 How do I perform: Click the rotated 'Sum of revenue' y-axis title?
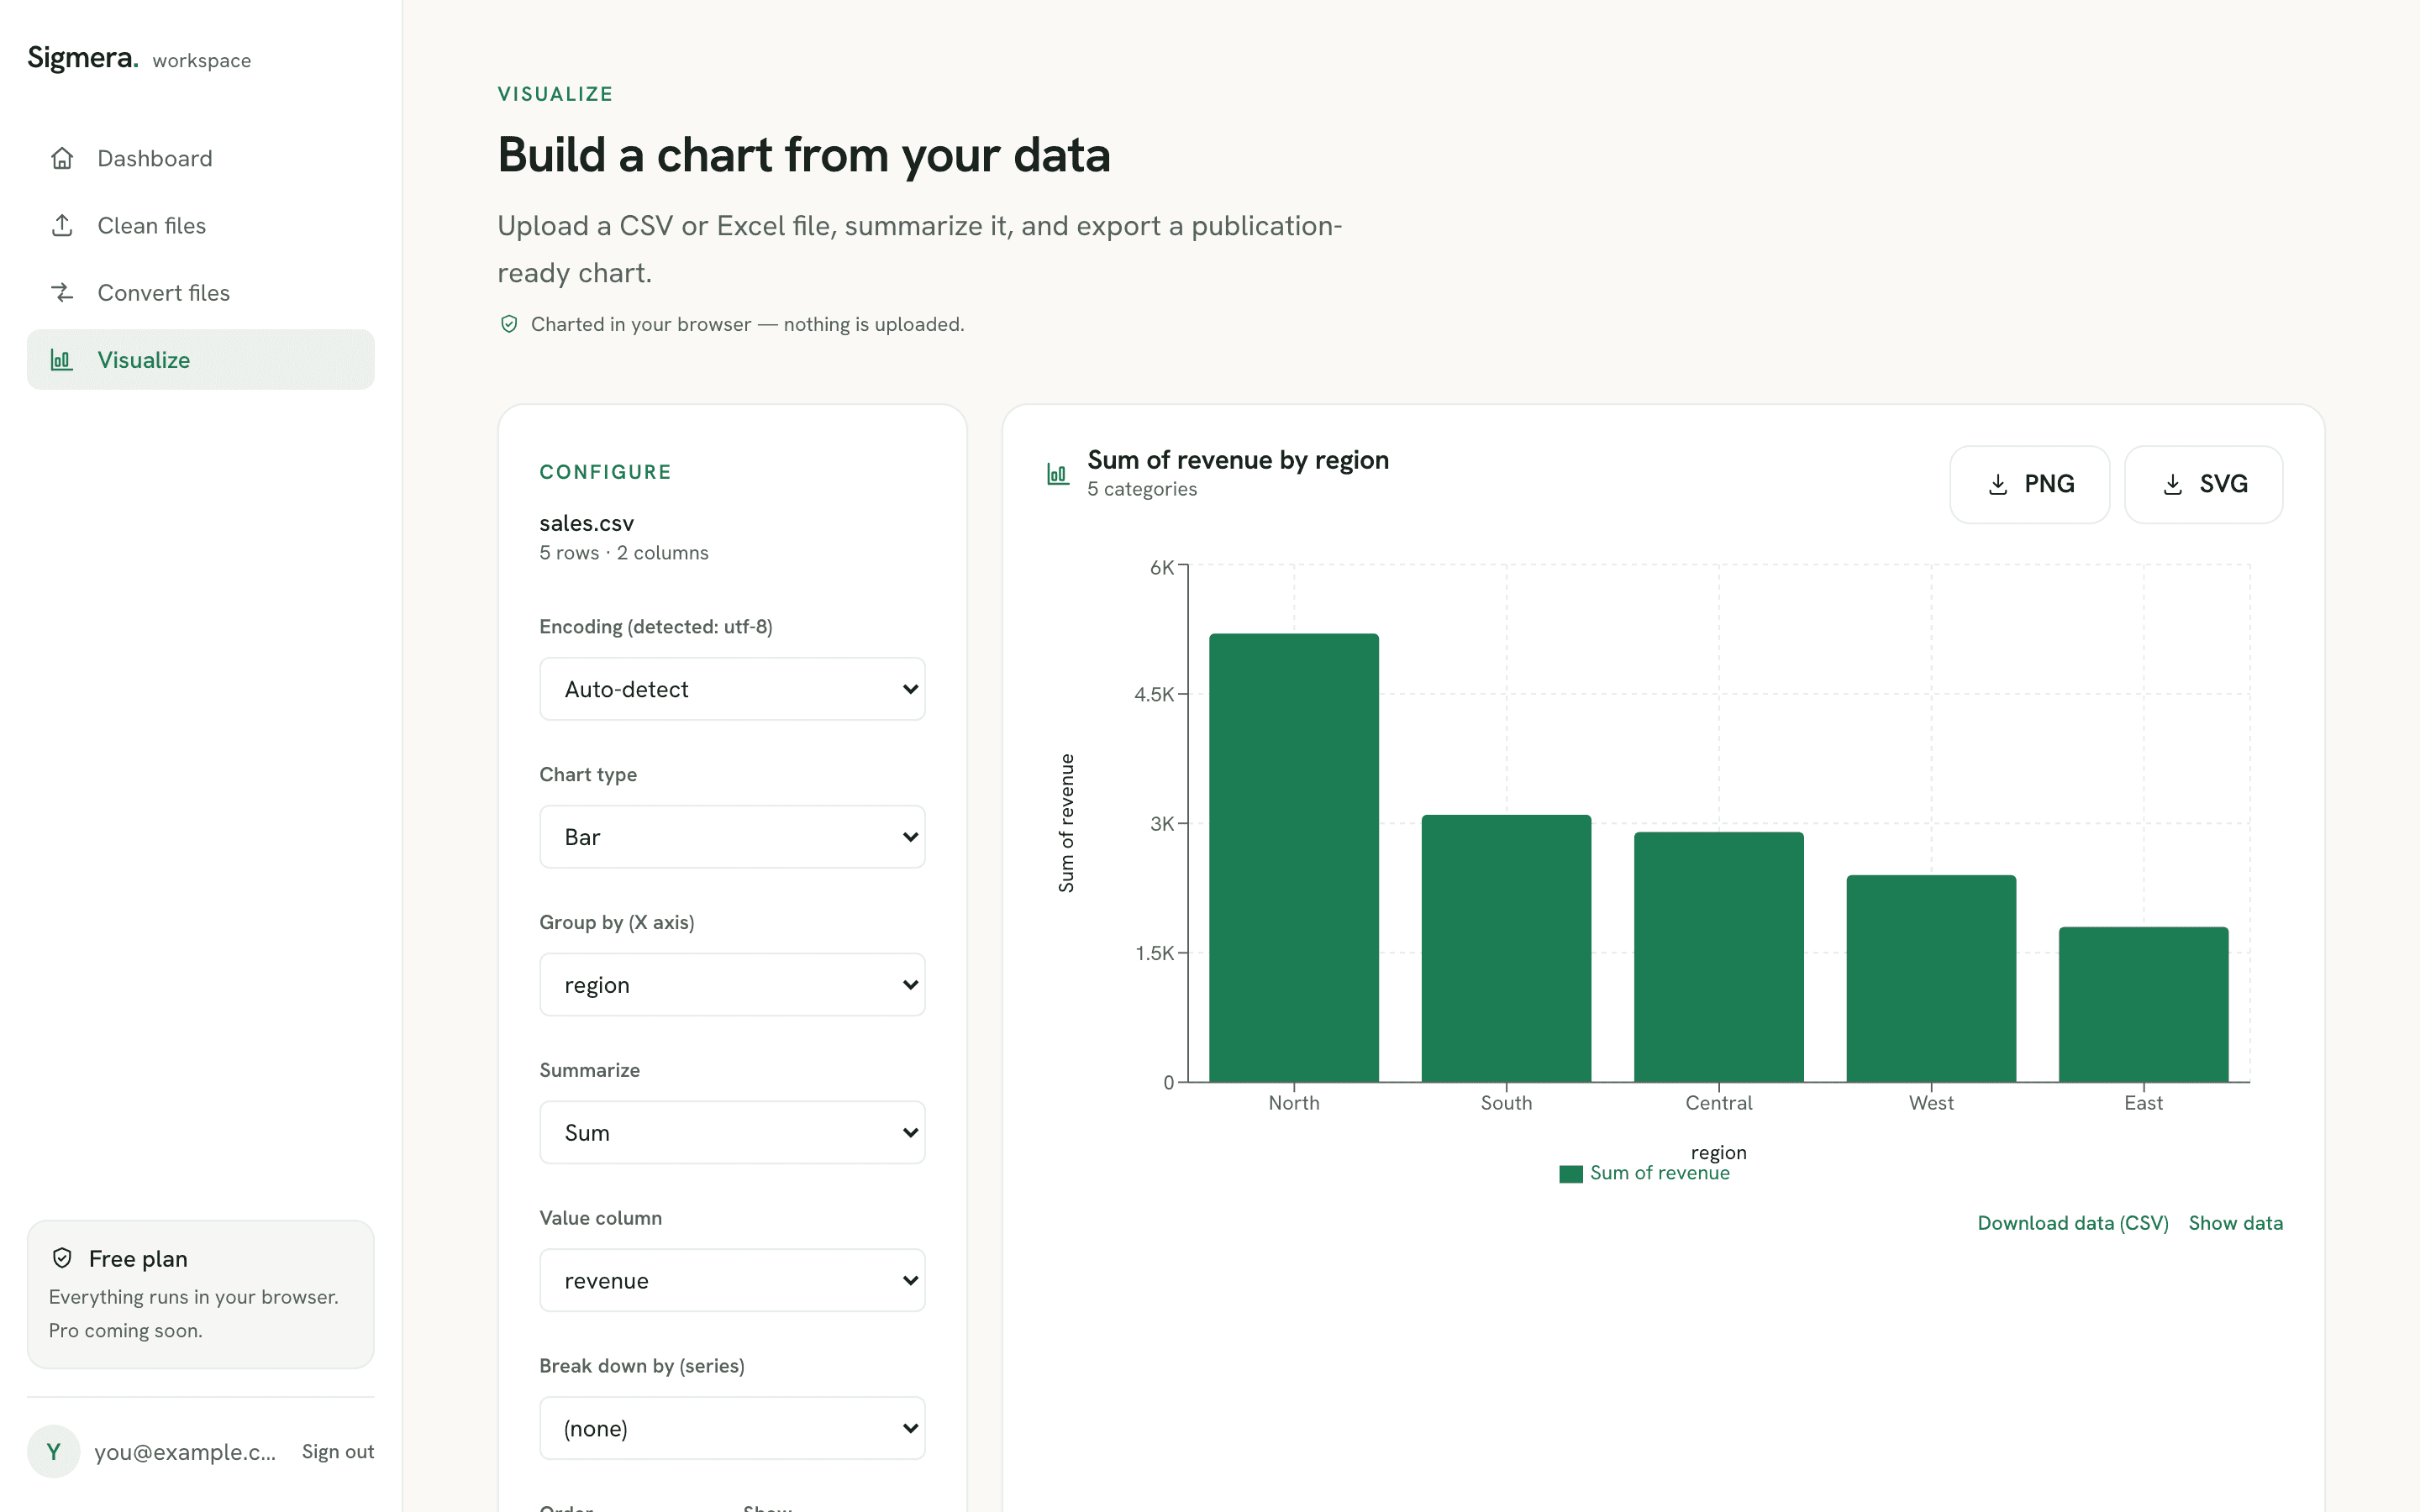click(x=1066, y=823)
